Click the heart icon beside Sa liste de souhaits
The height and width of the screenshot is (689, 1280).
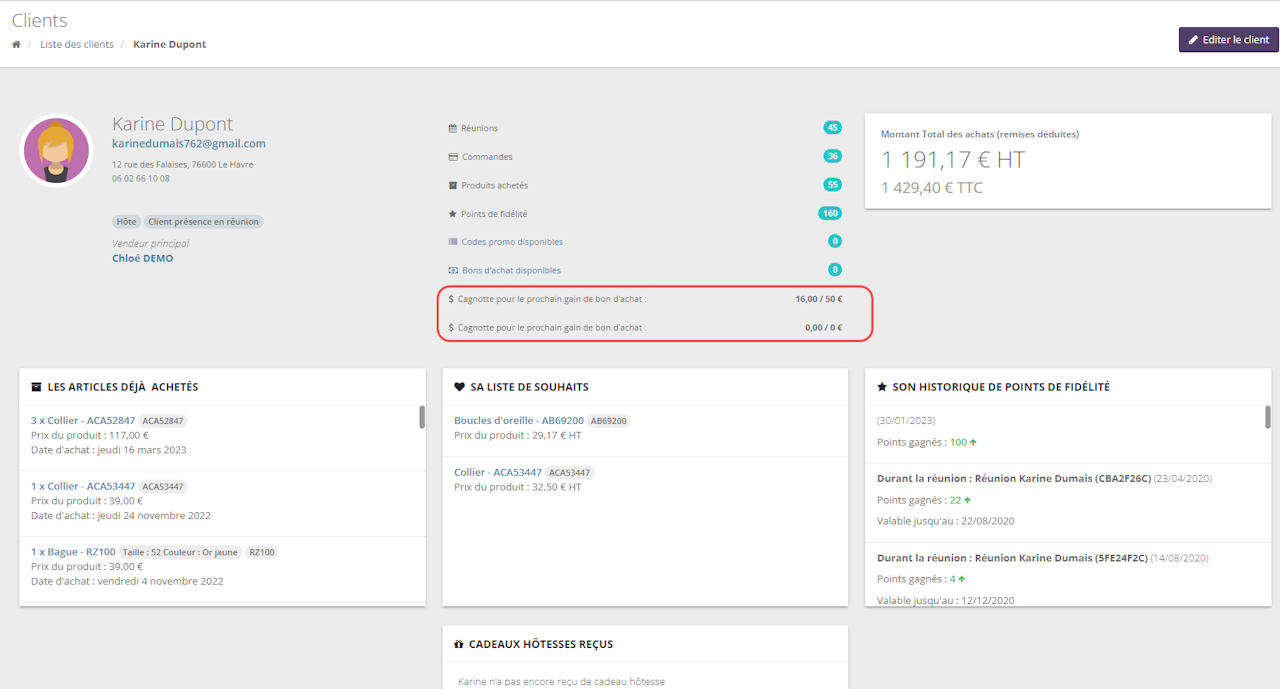459,387
